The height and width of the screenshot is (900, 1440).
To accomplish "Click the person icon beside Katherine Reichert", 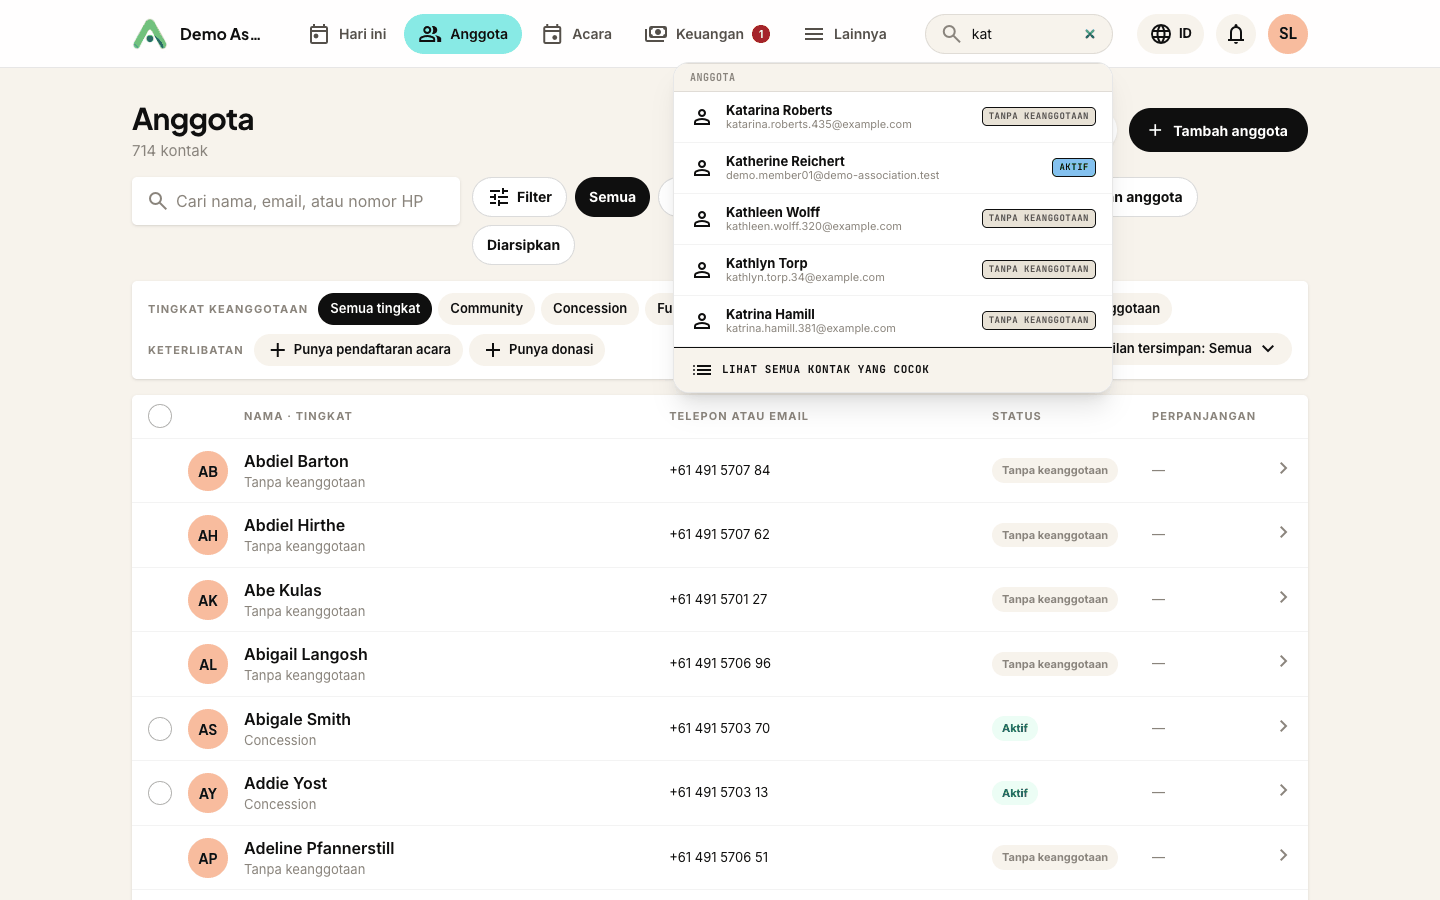I will [x=702, y=168].
